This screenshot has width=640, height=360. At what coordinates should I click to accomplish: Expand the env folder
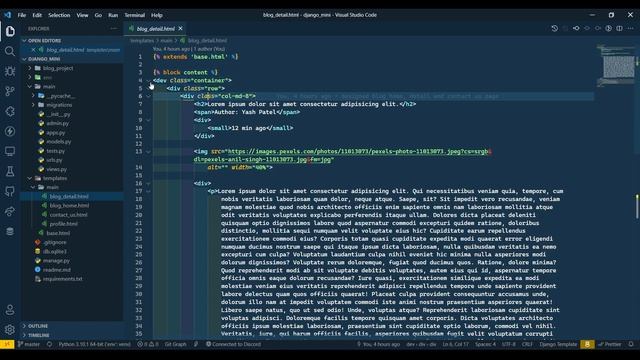point(72,78)
